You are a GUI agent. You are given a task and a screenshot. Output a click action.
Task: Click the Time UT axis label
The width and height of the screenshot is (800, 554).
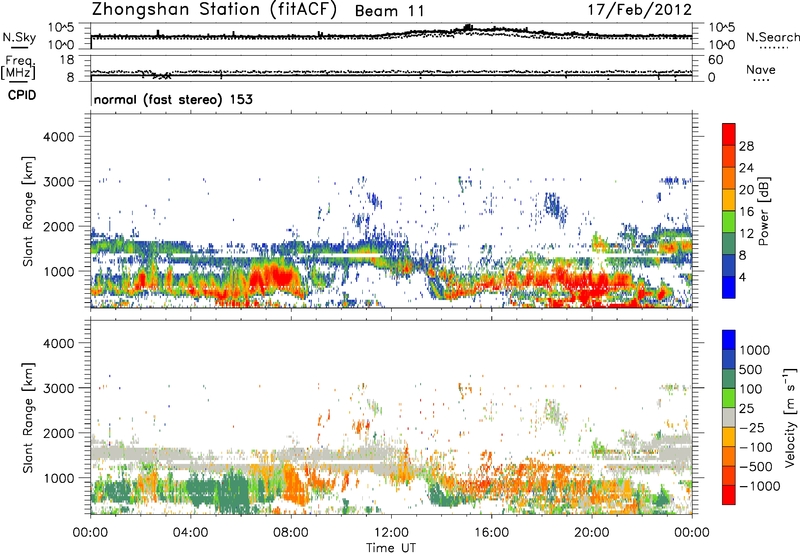coord(391,548)
